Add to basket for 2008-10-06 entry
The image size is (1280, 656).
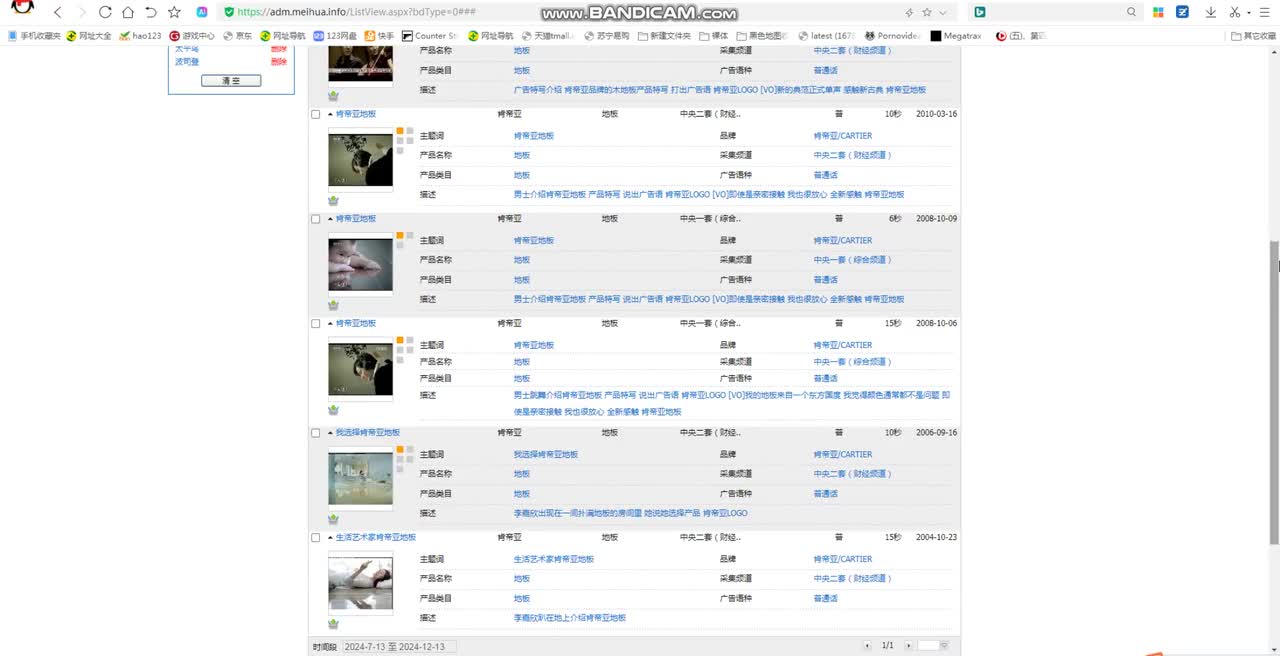(333, 410)
